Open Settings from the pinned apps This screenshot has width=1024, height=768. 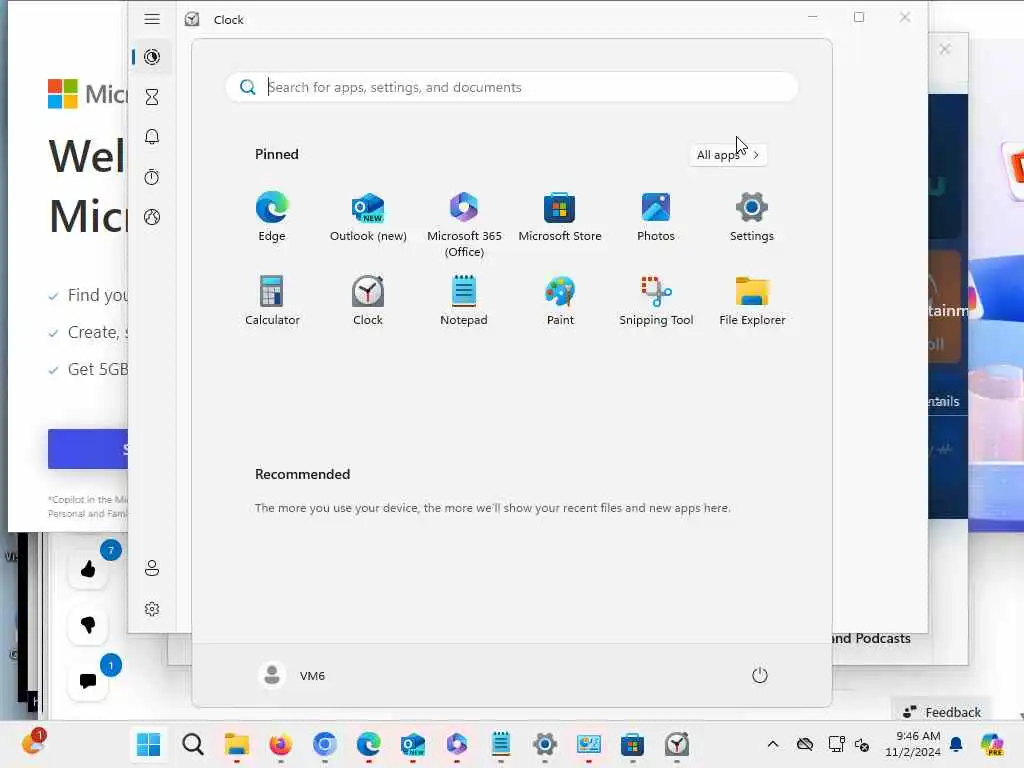tap(752, 217)
